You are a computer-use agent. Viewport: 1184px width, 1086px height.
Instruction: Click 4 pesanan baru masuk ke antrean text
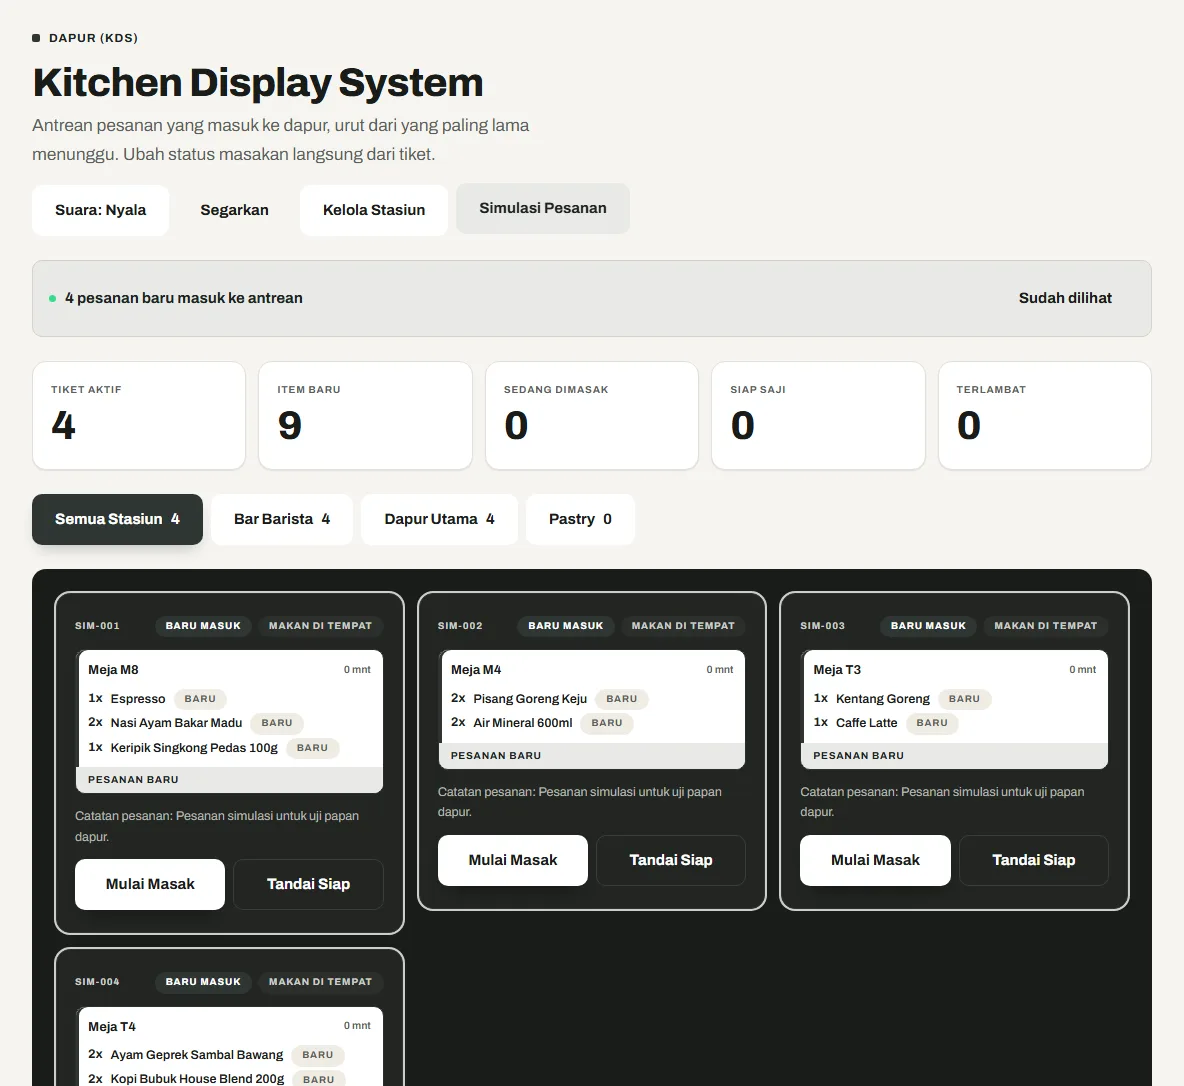point(183,298)
